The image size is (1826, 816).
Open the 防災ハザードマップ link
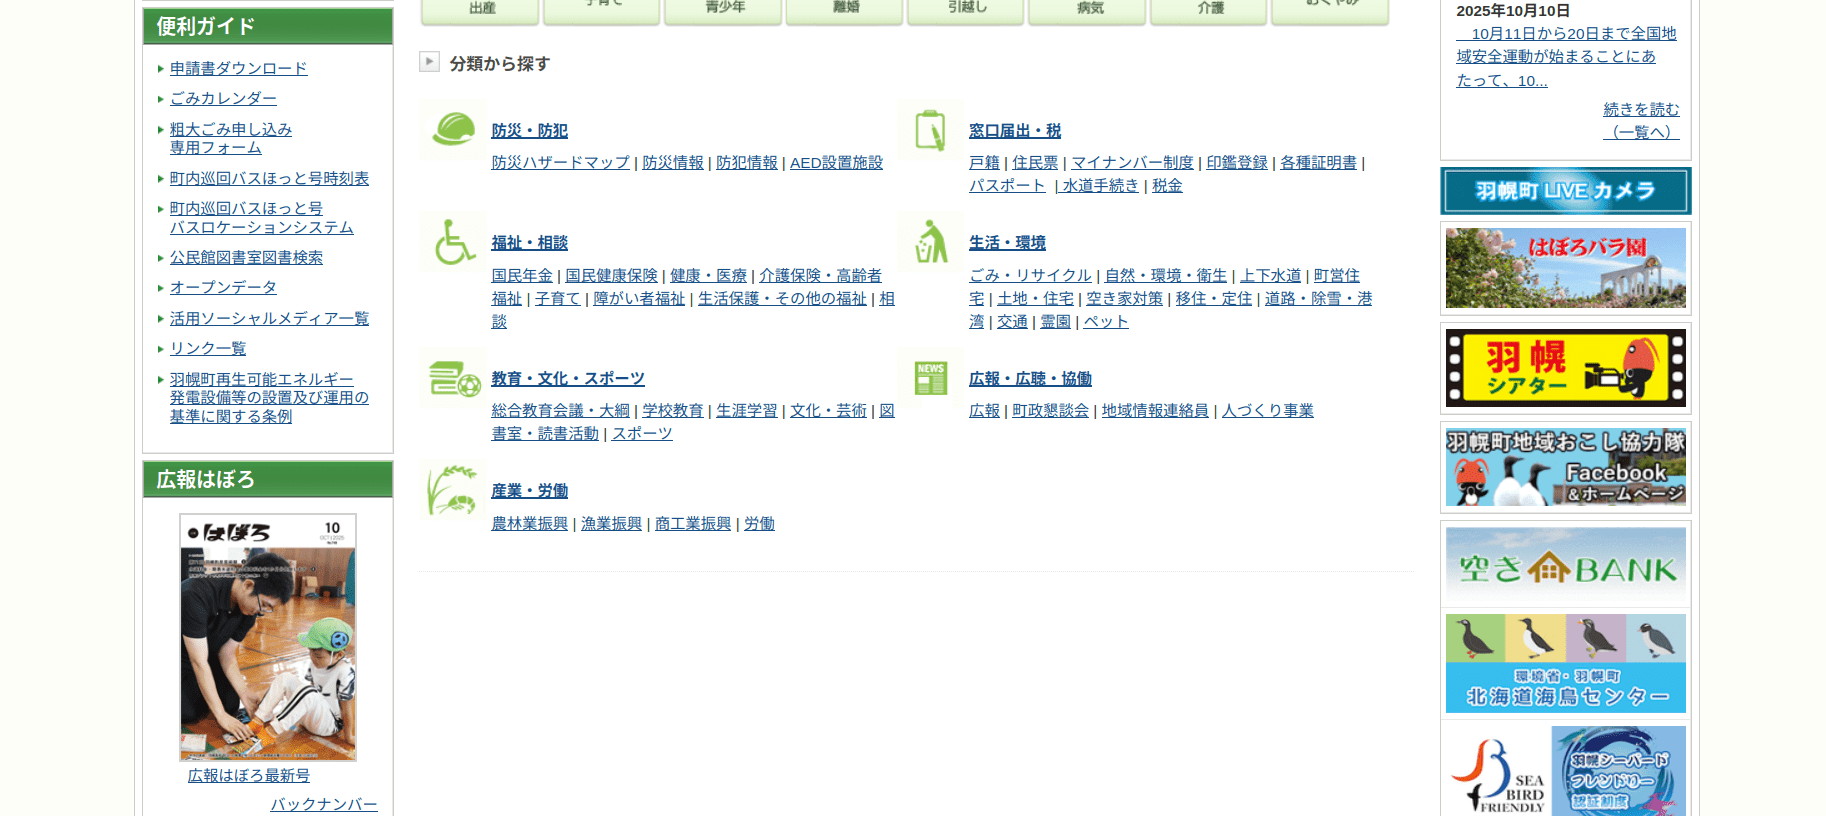(560, 162)
